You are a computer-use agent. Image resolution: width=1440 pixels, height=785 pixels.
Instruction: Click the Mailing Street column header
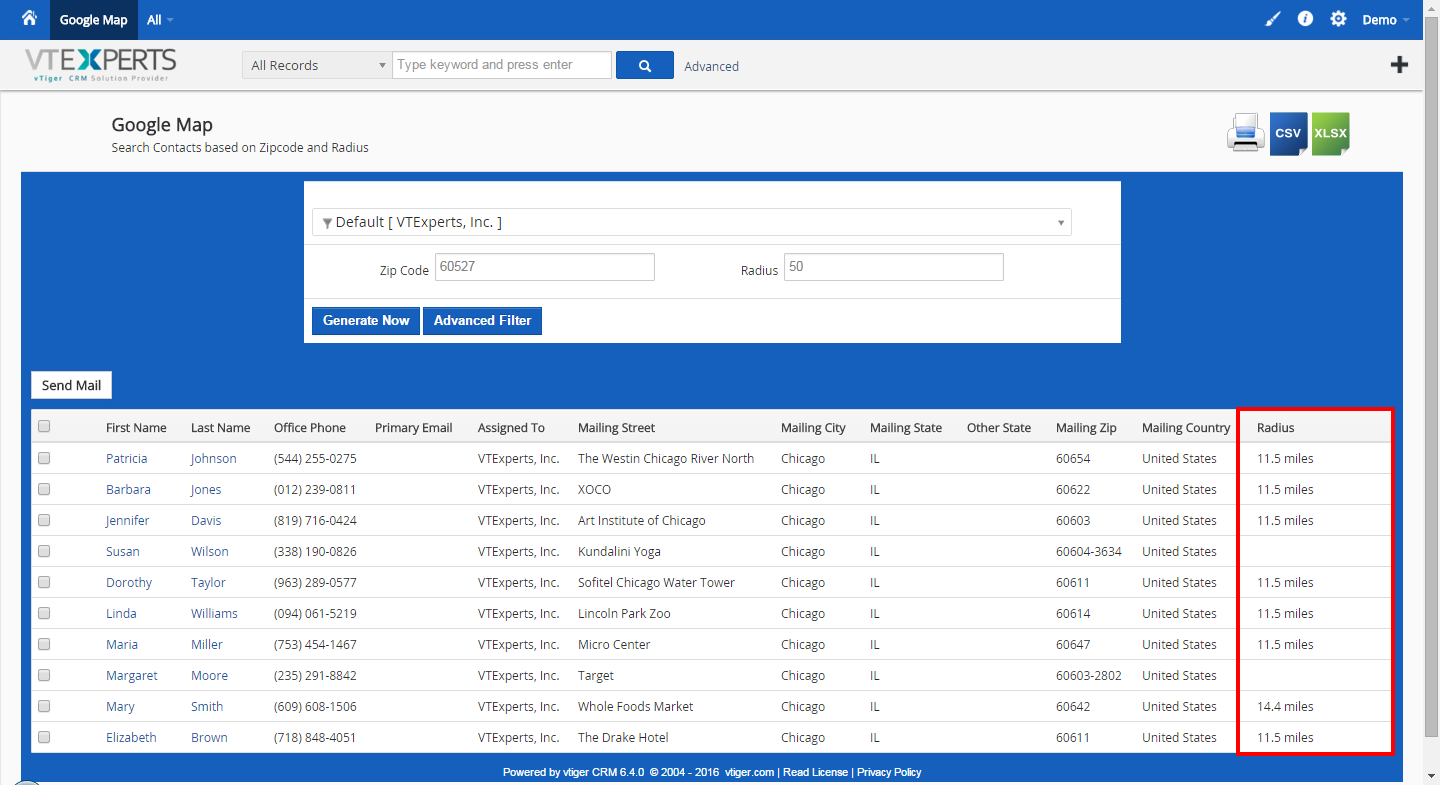click(616, 427)
